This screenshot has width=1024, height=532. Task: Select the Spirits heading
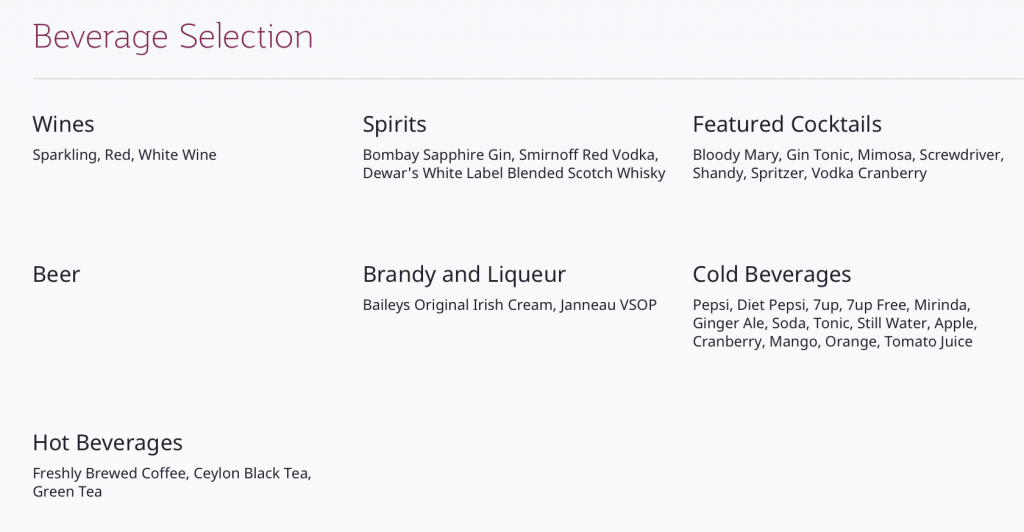click(394, 125)
